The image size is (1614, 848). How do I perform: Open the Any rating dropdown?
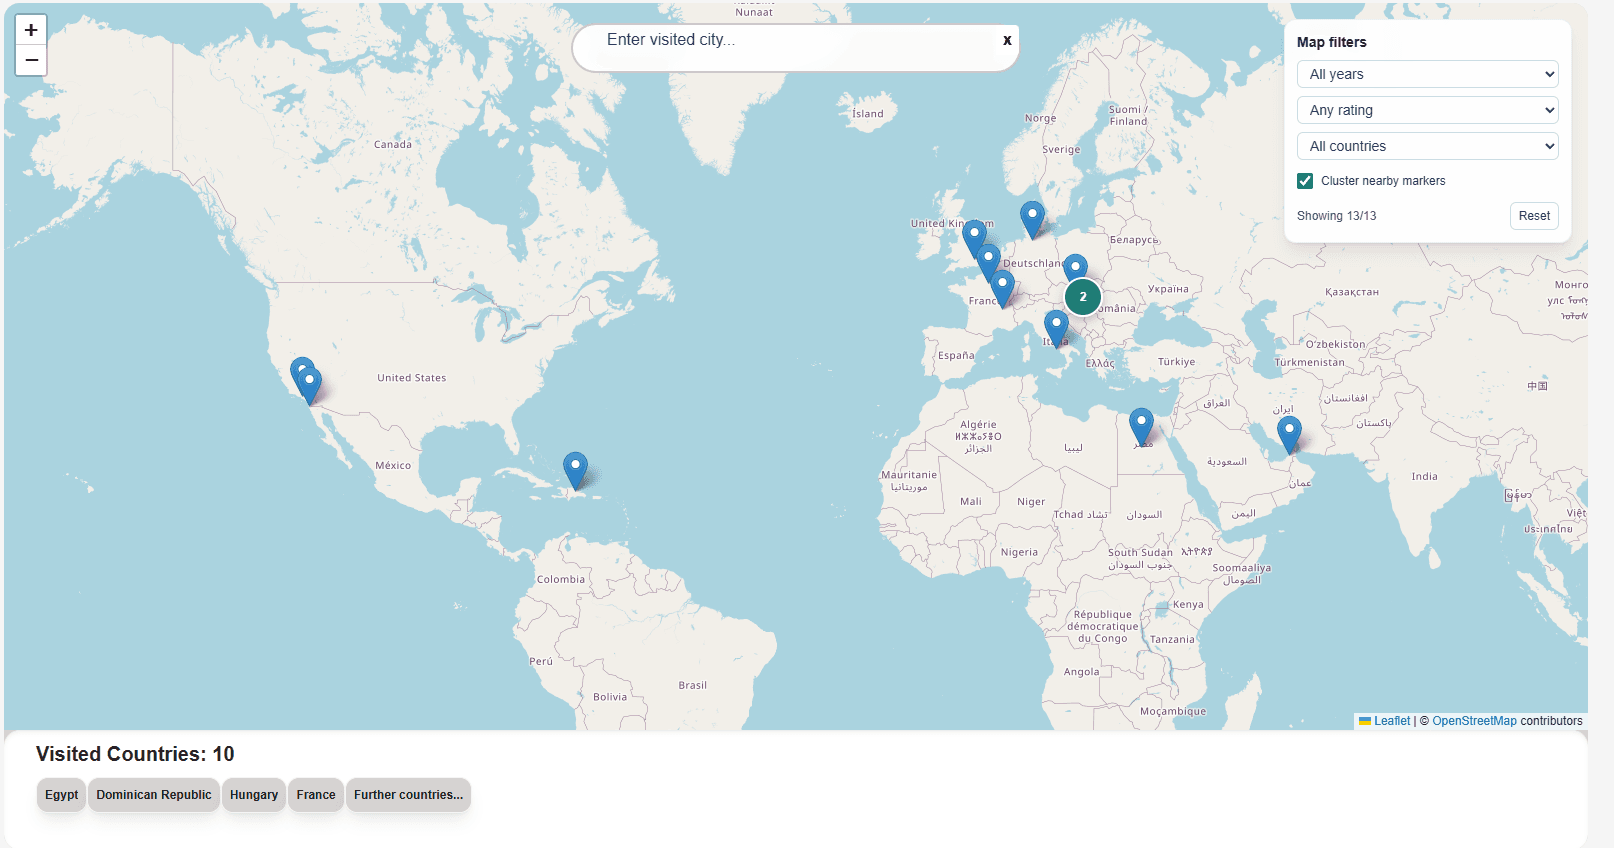point(1428,110)
